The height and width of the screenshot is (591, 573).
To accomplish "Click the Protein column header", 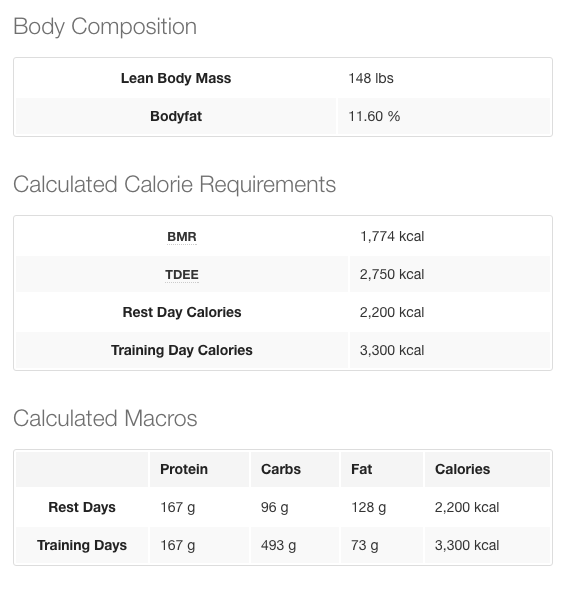I will 184,469.
